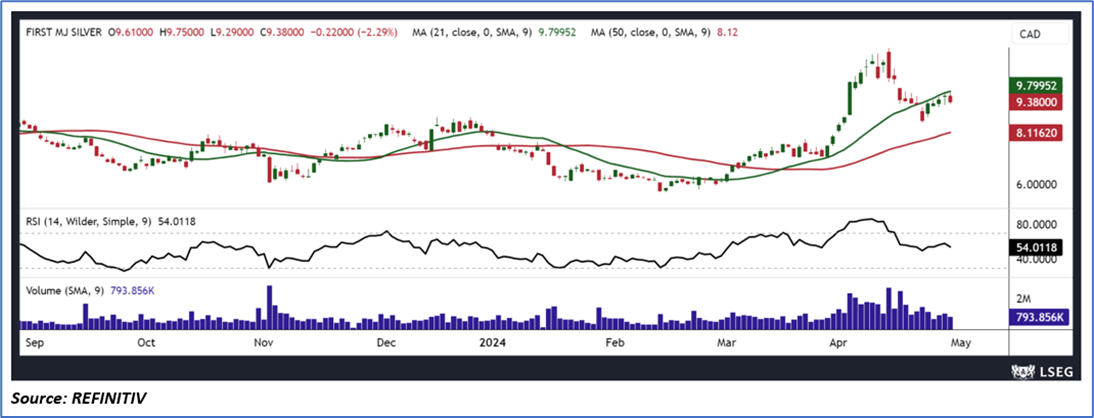The width and height of the screenshot is (1094, 418).
Task: Click the Dec date label
Action: (x=386, y=343)
